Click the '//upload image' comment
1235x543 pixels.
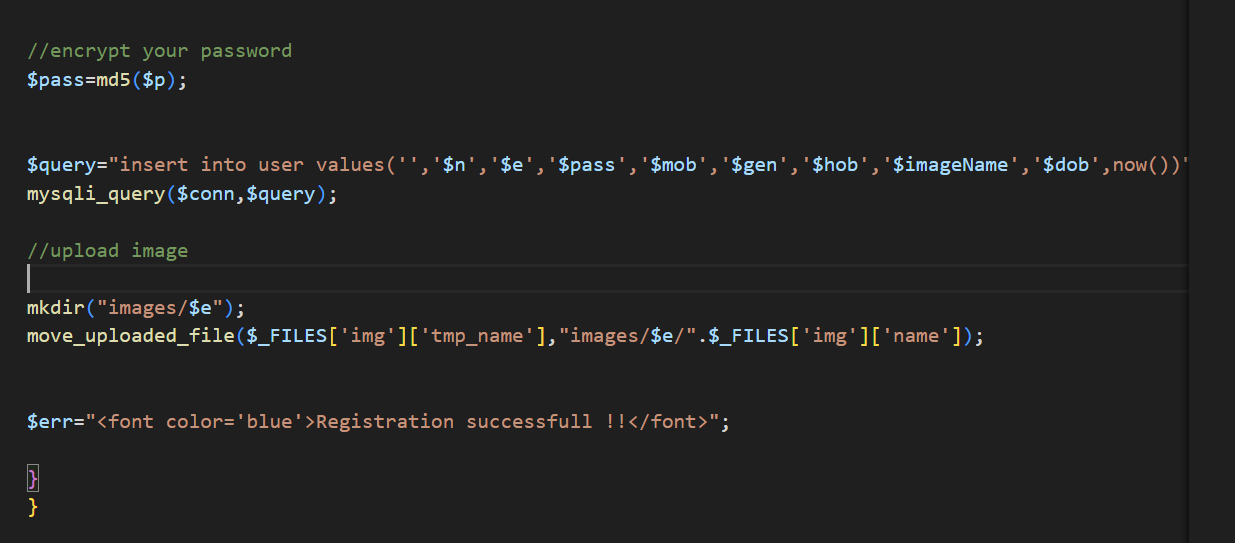pos(107,251)
